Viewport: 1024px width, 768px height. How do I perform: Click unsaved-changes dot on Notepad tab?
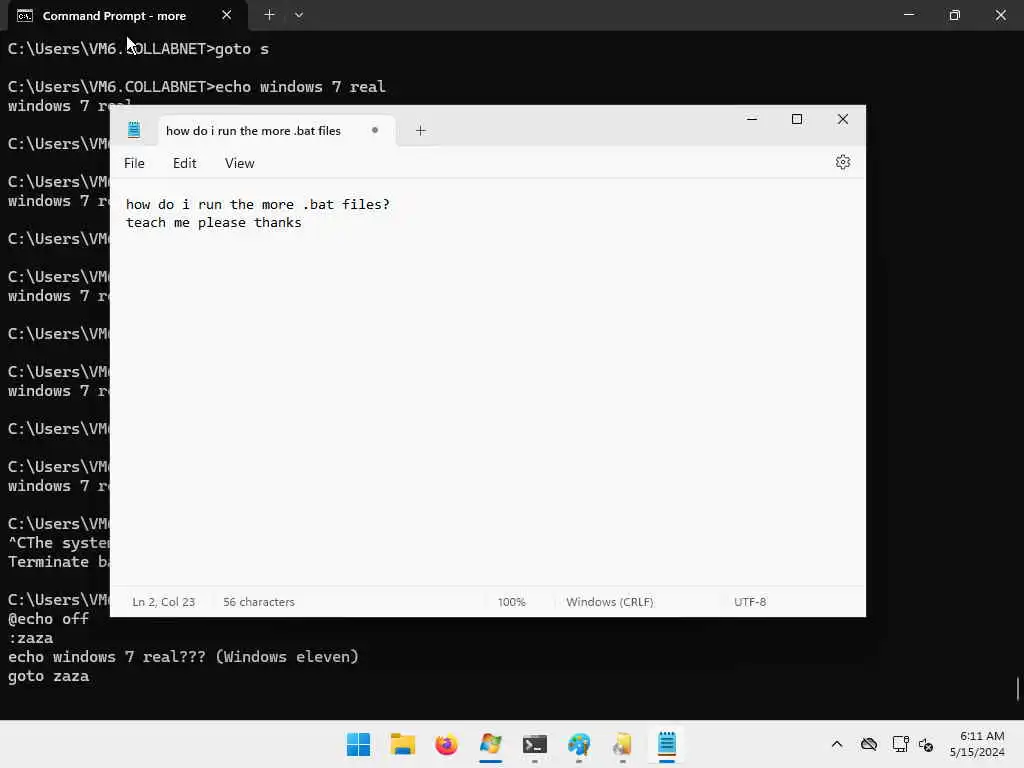375,130
